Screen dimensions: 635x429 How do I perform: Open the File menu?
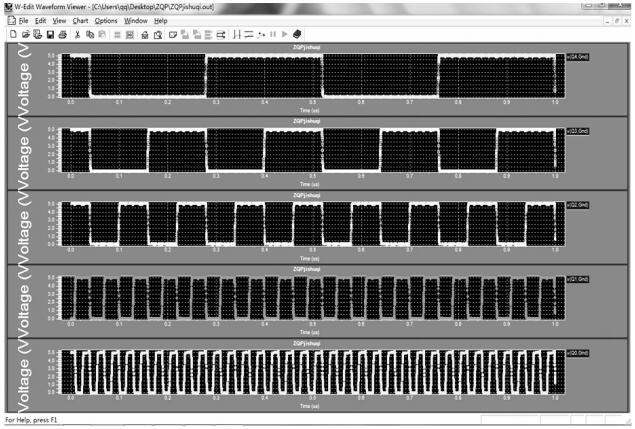point(23,21)
